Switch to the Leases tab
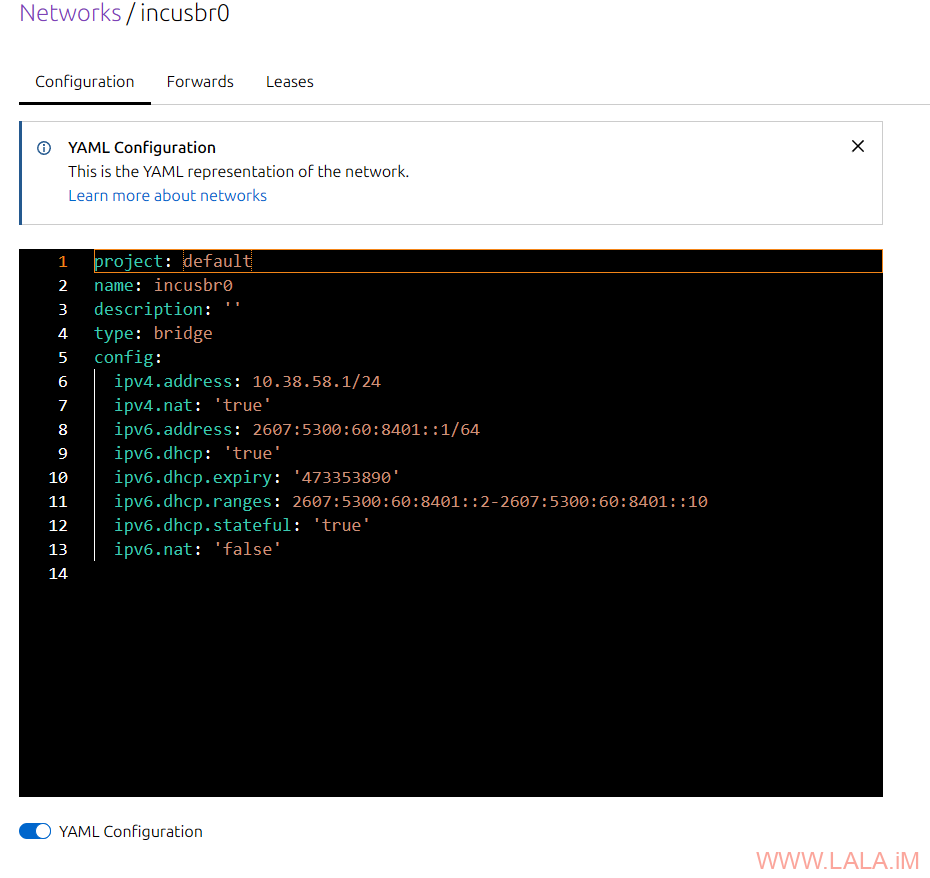This screenshot has height=878, width=930. click(289, 82)
